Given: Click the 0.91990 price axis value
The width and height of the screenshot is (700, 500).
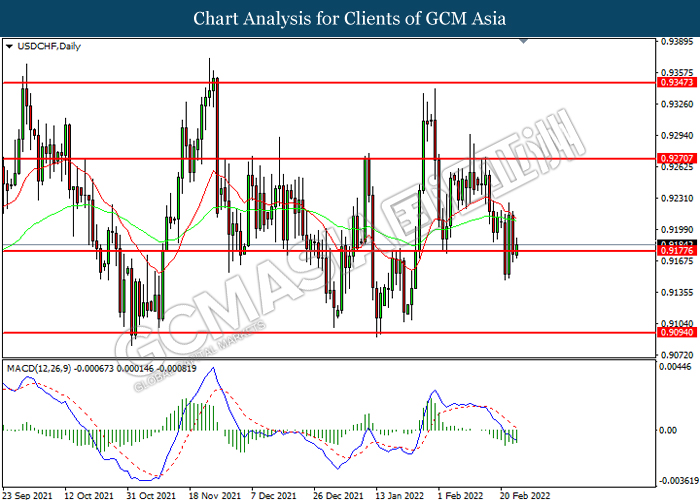Looking at the screenshot, I should (x=678, y=230).
